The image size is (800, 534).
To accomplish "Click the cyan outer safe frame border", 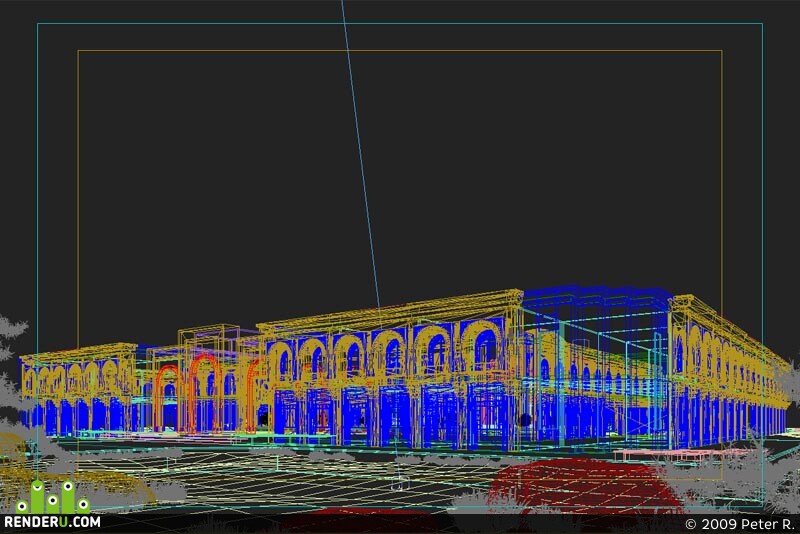I will (400, 23).
